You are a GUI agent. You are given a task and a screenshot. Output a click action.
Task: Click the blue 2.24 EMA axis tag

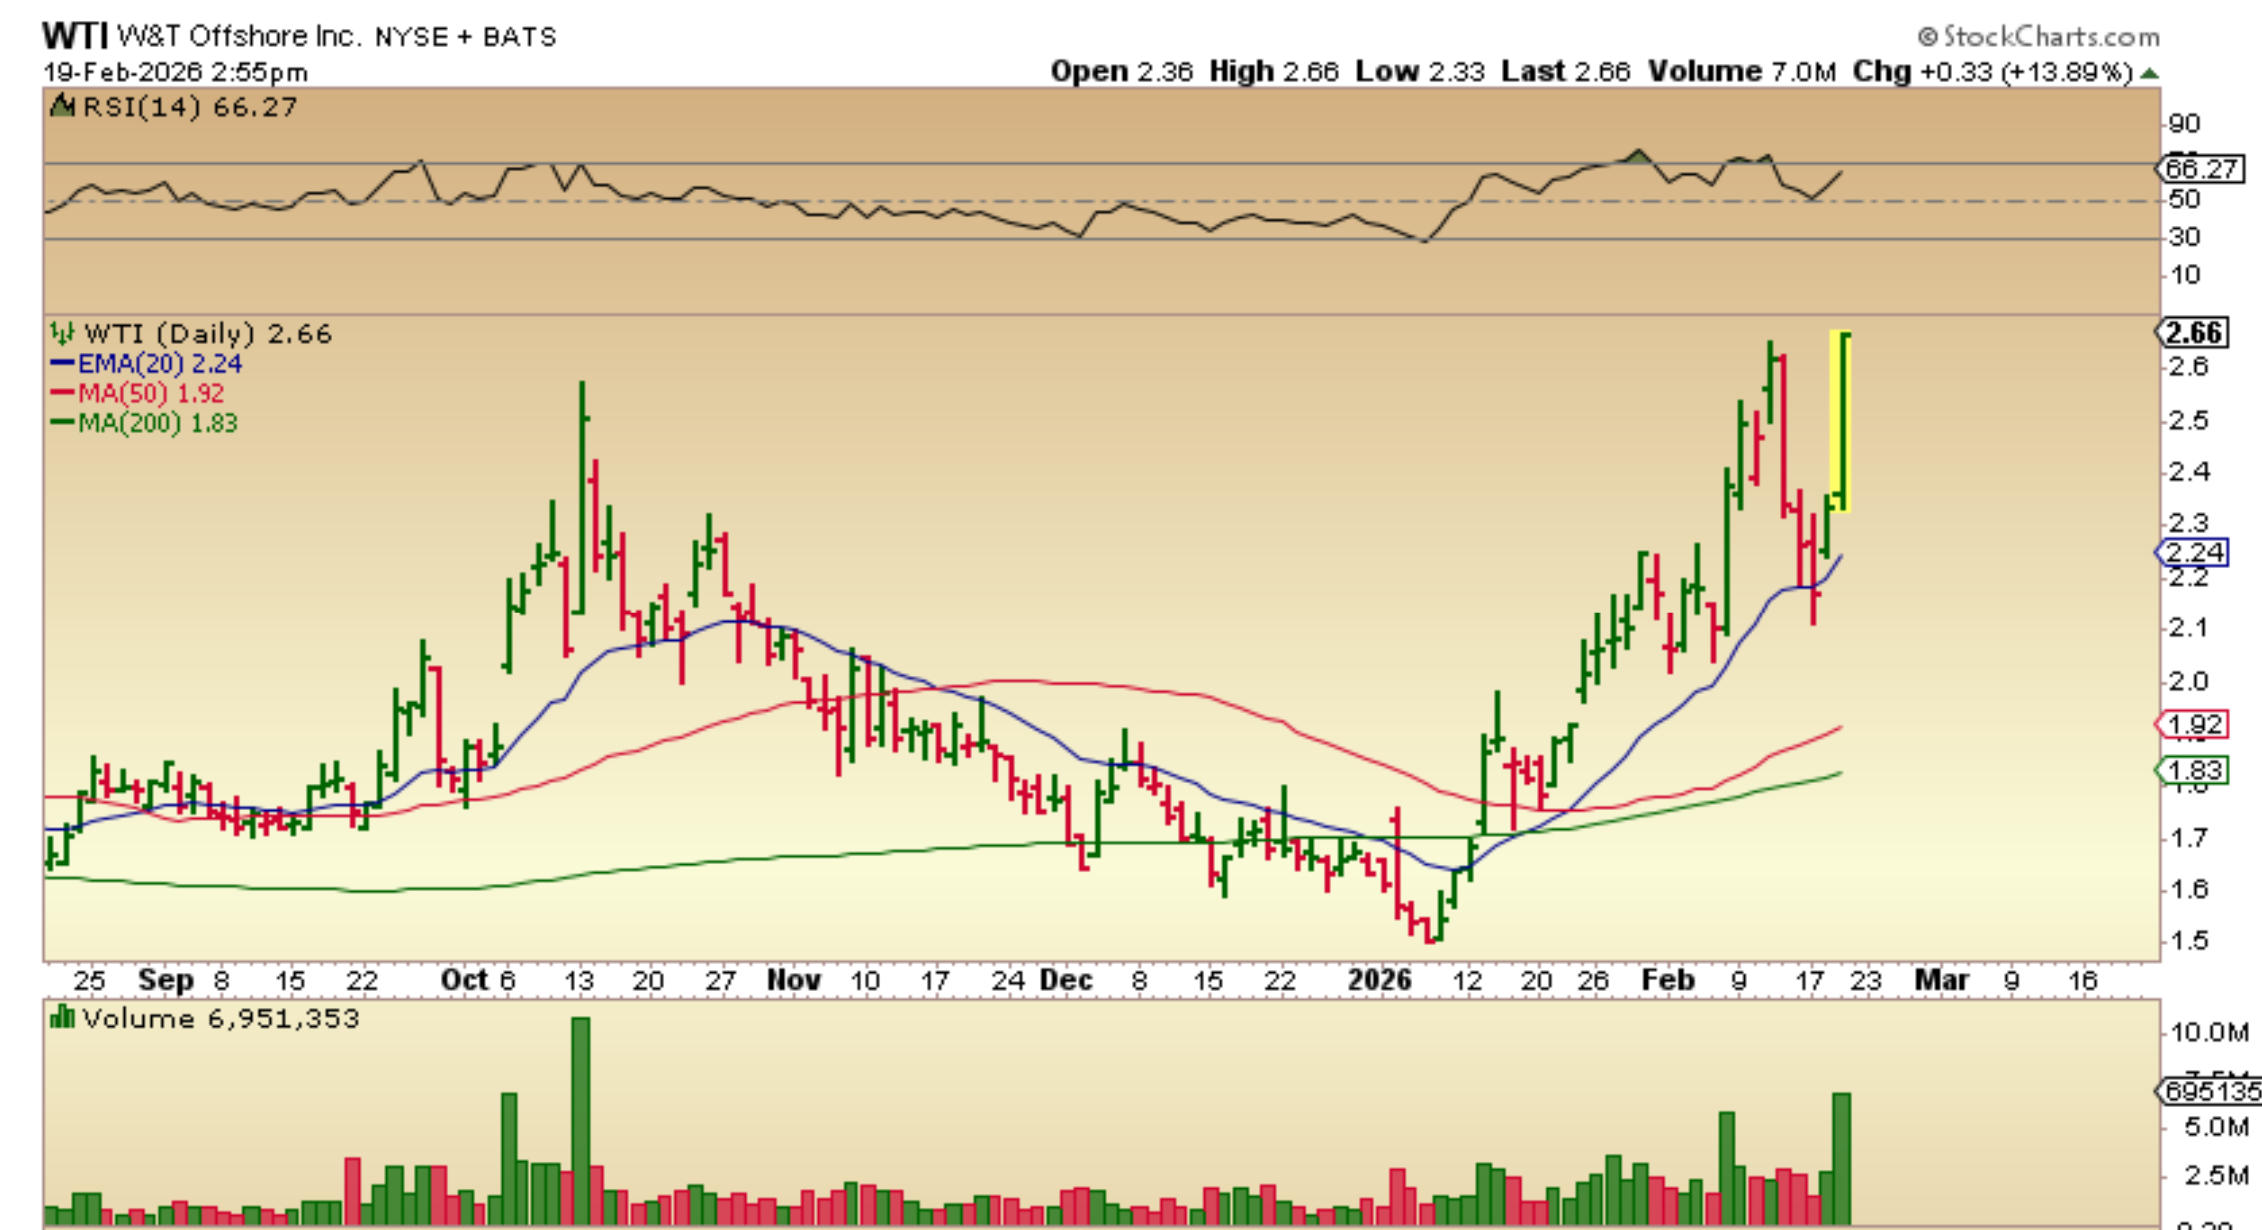[2193, 552]
